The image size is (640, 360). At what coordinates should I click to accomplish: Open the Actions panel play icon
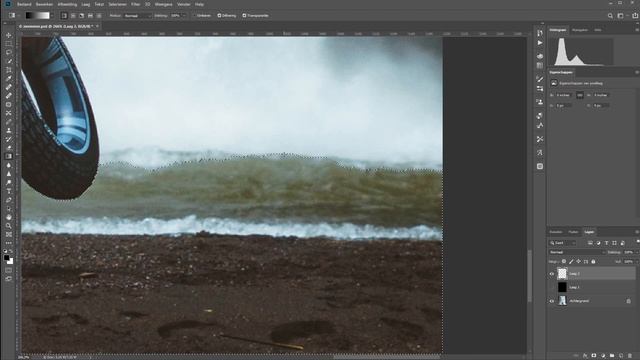pos(540,43)
